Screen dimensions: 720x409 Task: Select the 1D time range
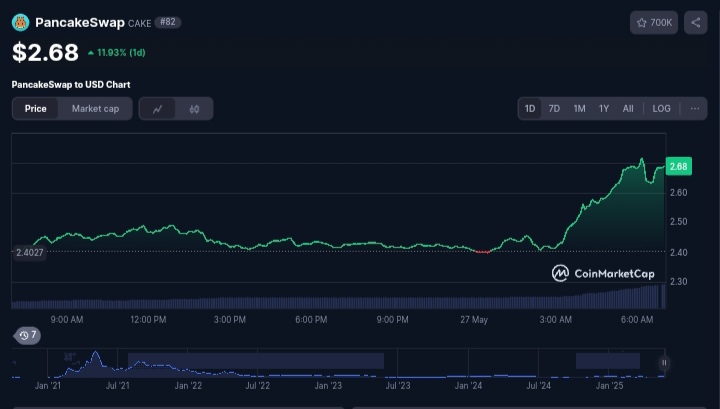click(x=530, y=108)
